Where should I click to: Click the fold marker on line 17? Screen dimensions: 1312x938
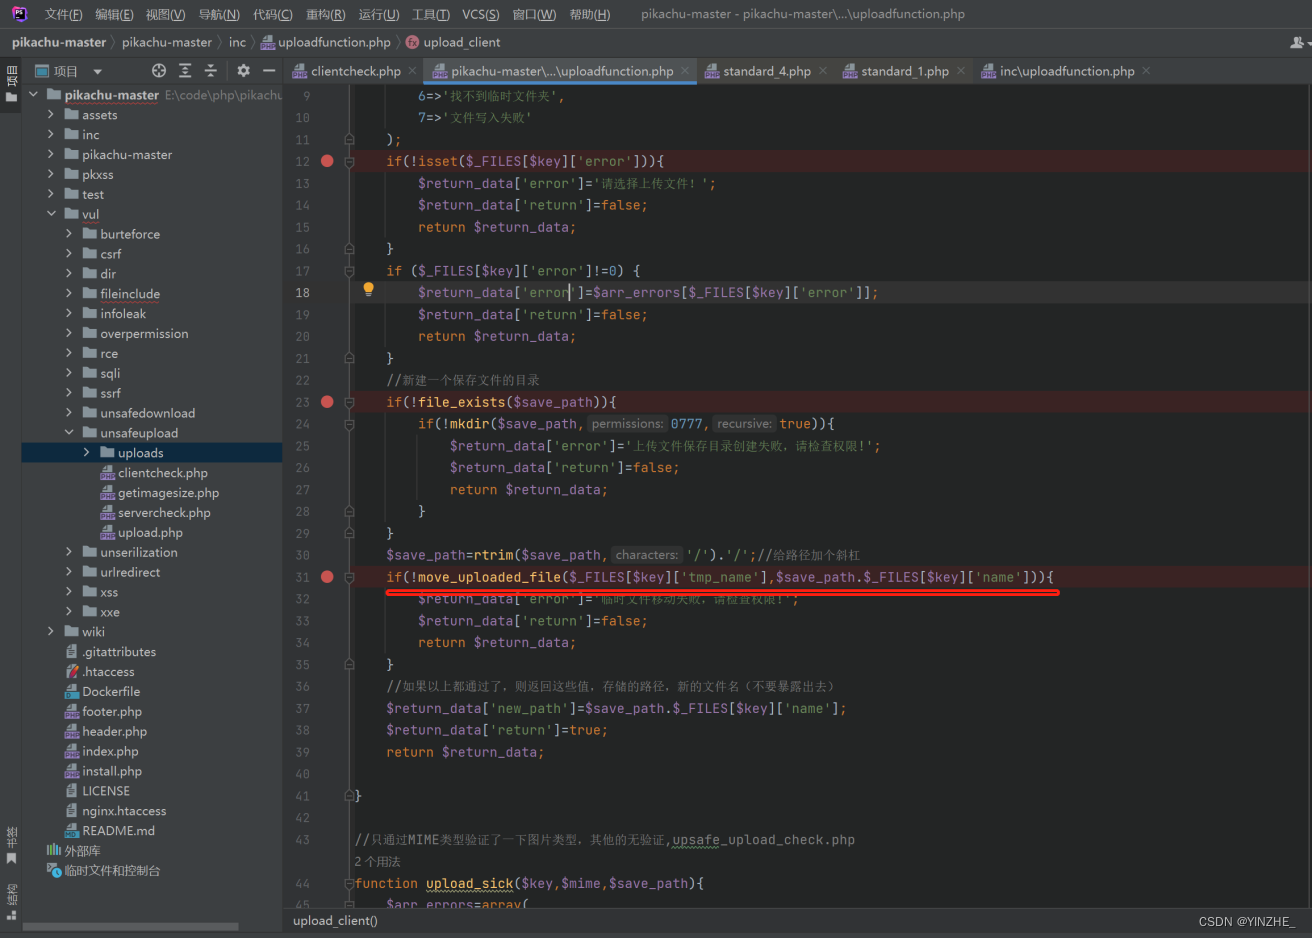tap(349, 271)
